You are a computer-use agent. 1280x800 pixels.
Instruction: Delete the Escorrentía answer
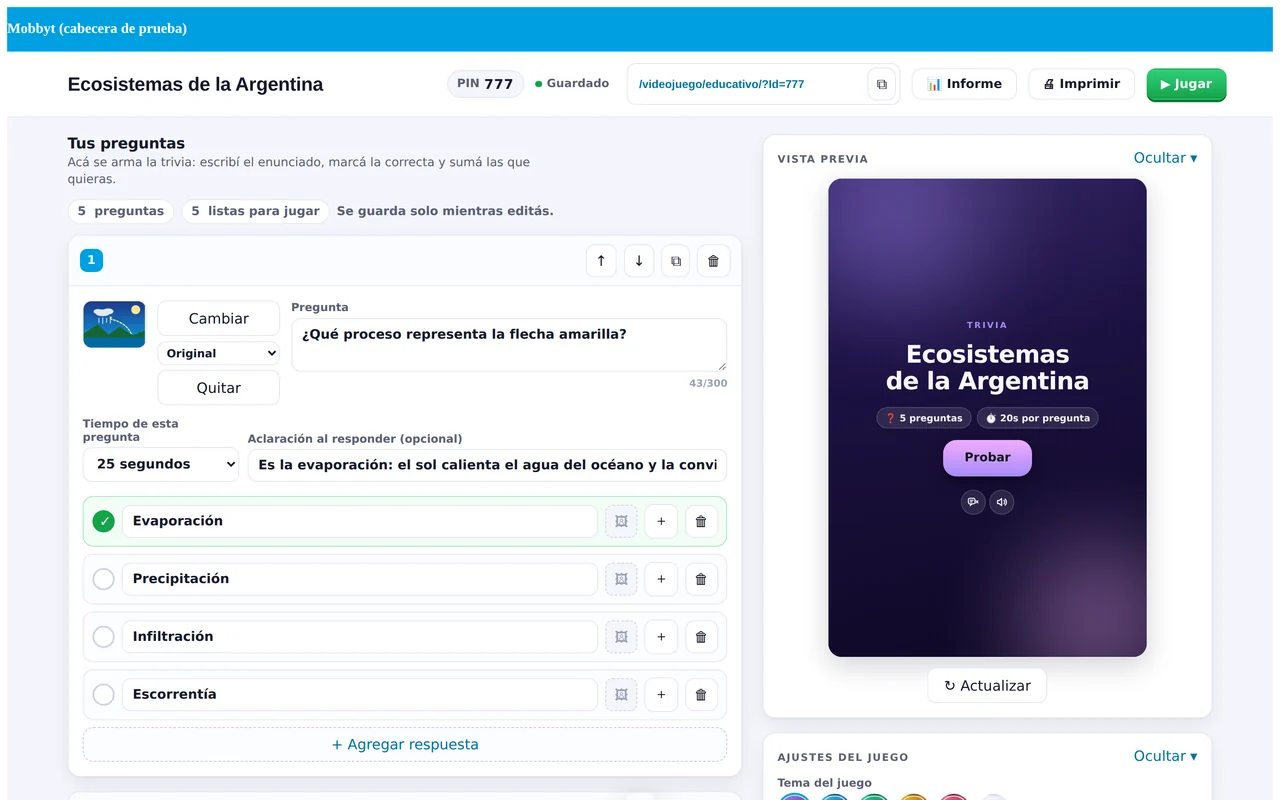coord(701,694)
